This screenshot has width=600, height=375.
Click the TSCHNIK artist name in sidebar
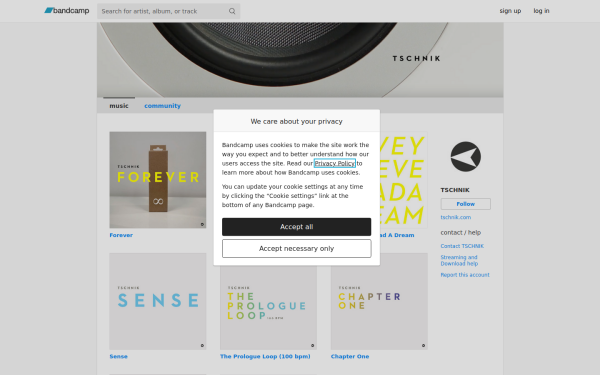point(455,190)
